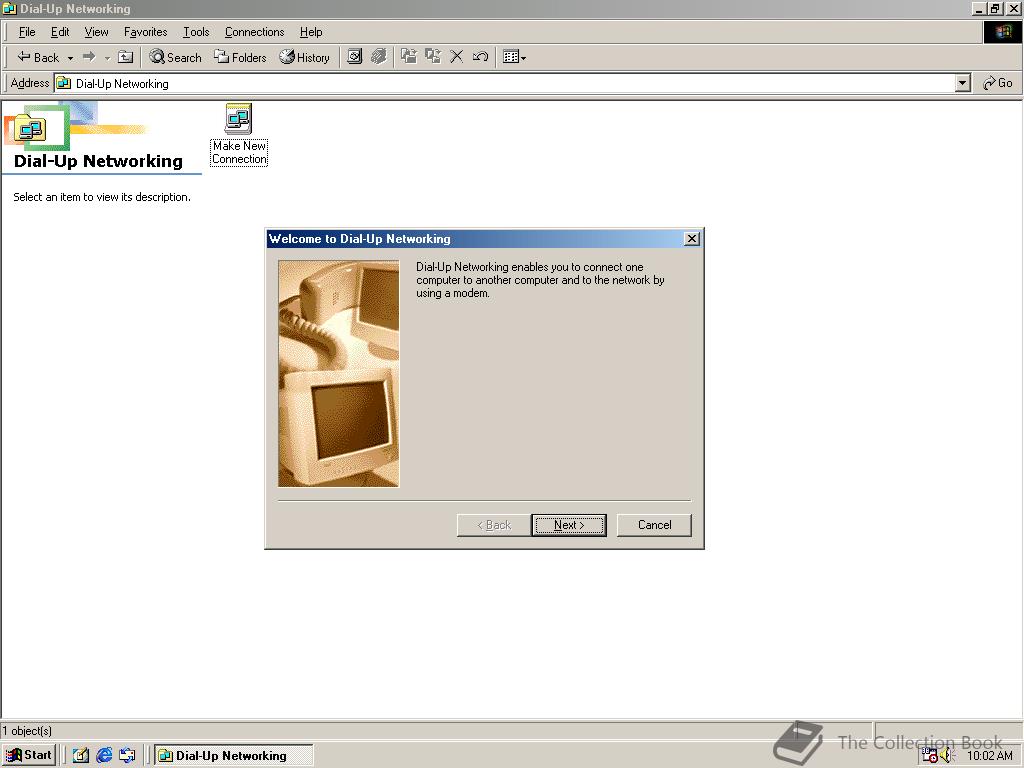The width and height of the screenshot is (1024, 768).
Task: Click the Delete X toolbar icon
Action: pos(456,57)
